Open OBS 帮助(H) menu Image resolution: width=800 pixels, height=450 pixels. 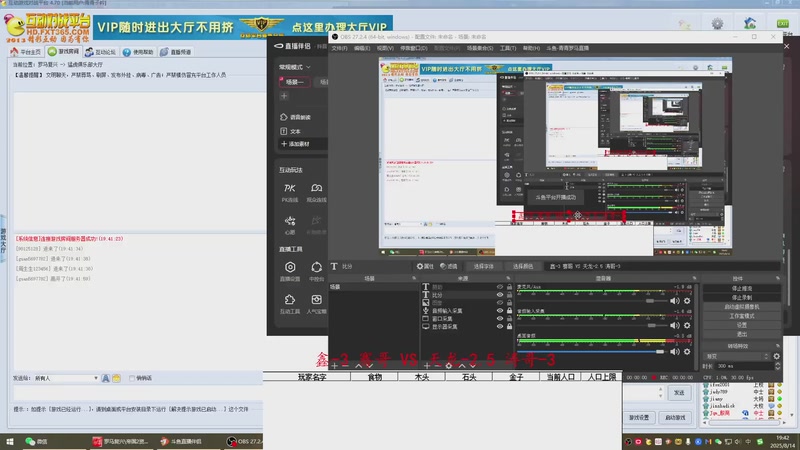(x=531, y=48)
